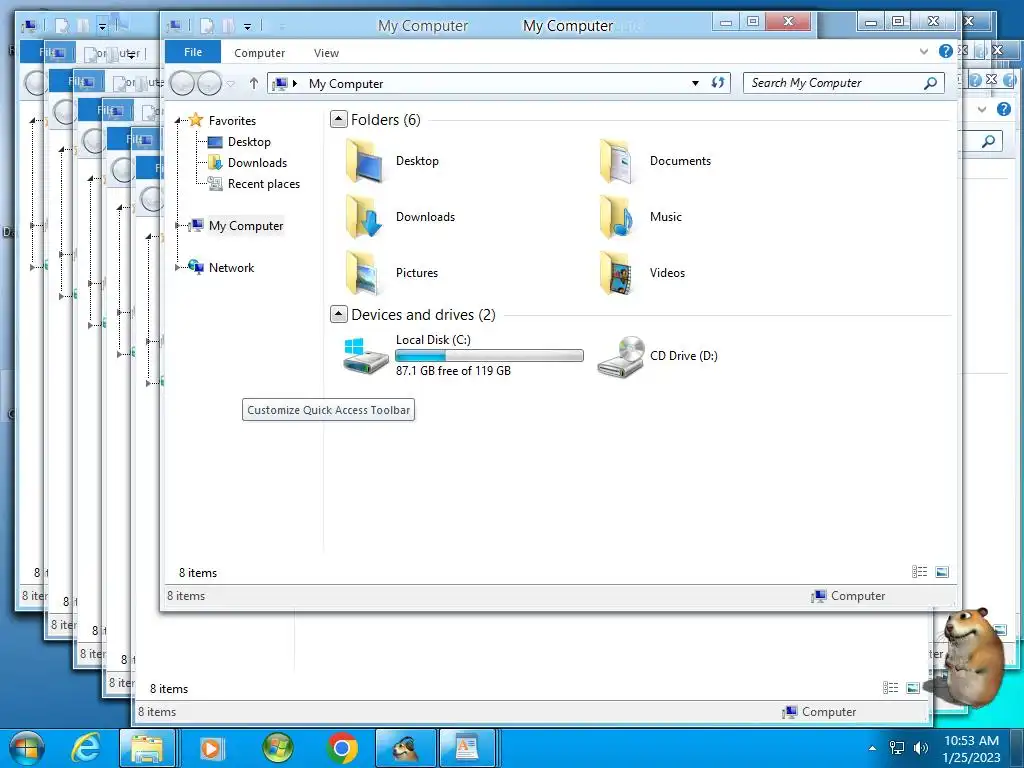Select Favorites in the navigation pane
The width and height of the screenshot is (1024, 768).
[x=232, y=121]
